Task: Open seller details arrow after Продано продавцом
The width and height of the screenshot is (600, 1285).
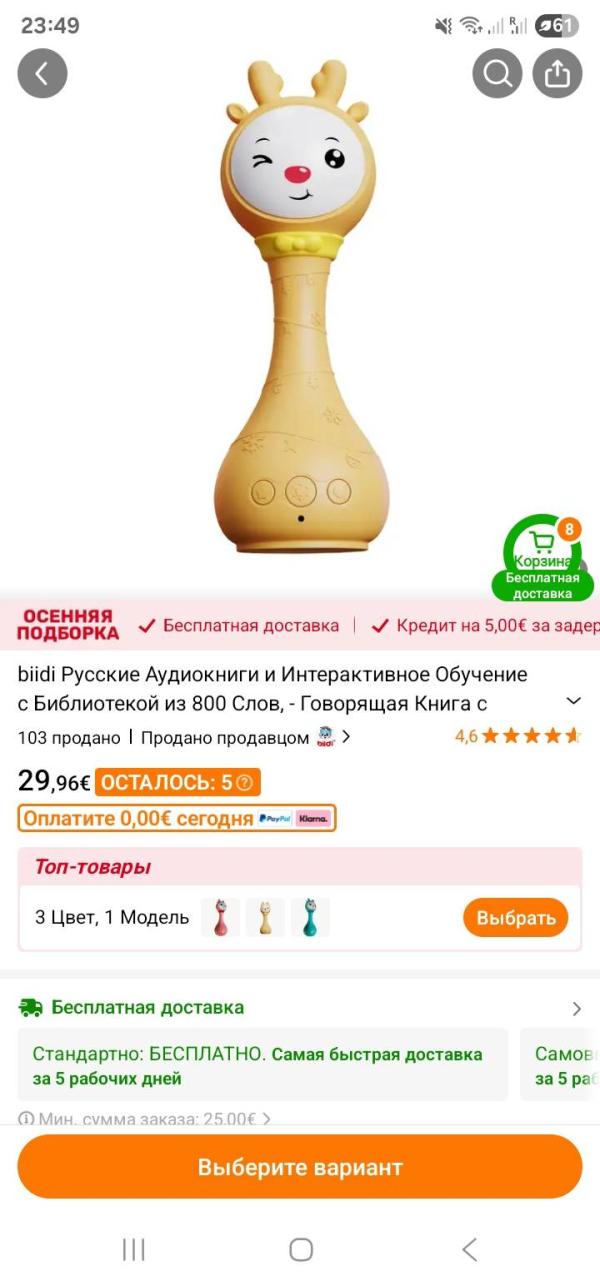Action: pos(346,737)
